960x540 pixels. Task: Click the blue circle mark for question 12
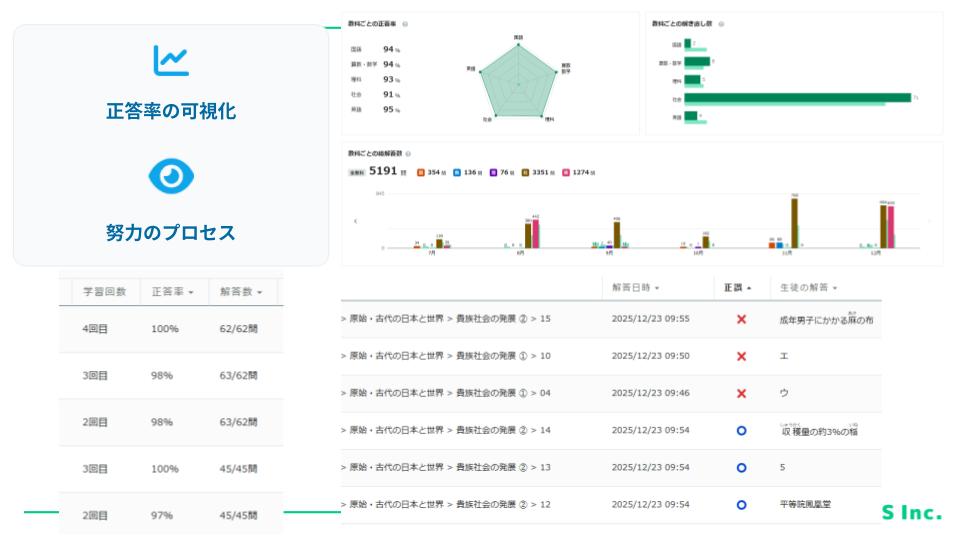click(741, 504)
